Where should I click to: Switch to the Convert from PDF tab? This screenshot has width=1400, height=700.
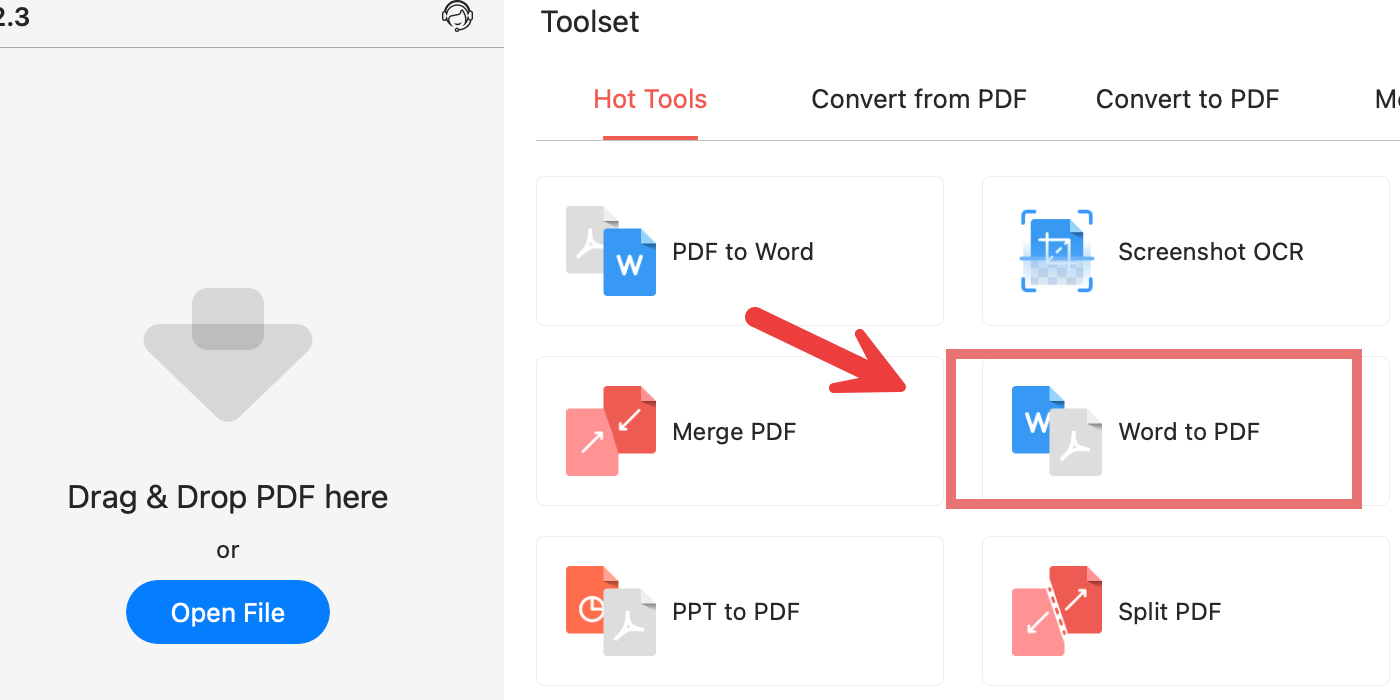[918, 99]
